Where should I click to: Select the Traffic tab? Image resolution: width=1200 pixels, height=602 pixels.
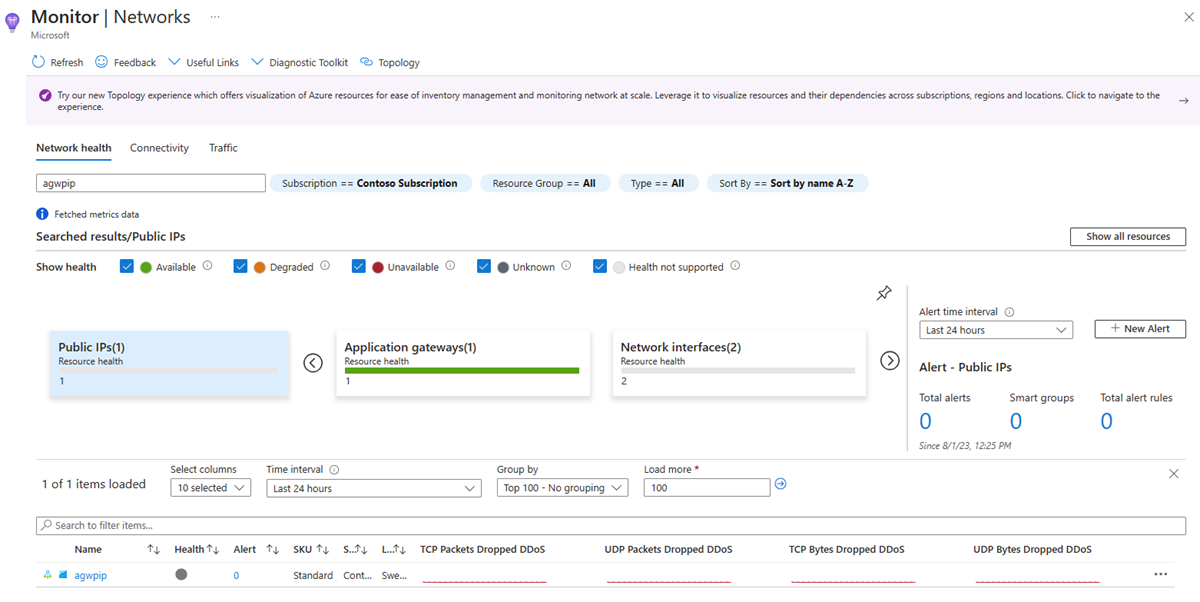click(222, 147)
